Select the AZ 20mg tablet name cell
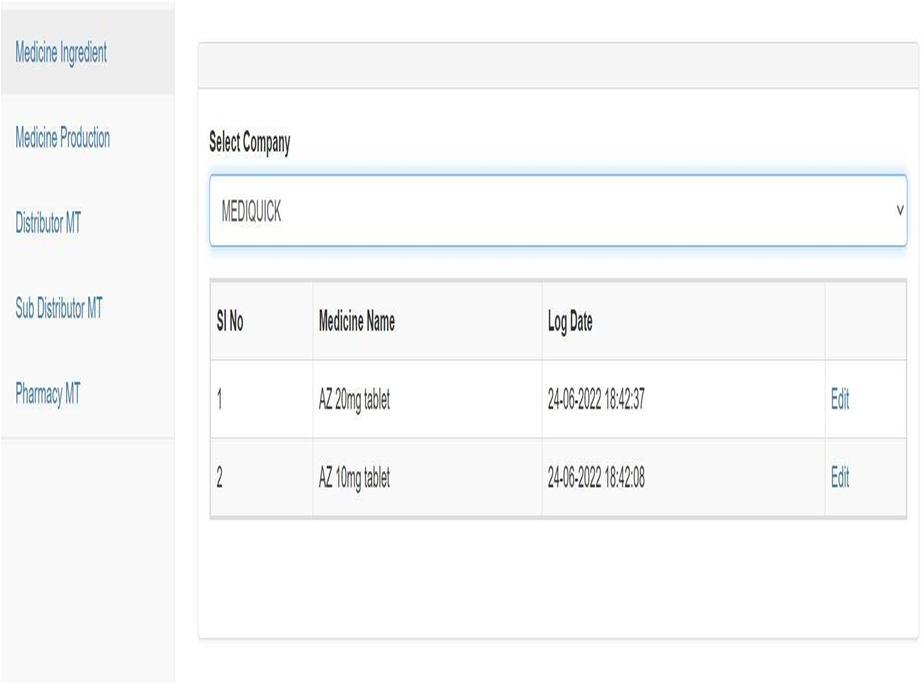 354,400
